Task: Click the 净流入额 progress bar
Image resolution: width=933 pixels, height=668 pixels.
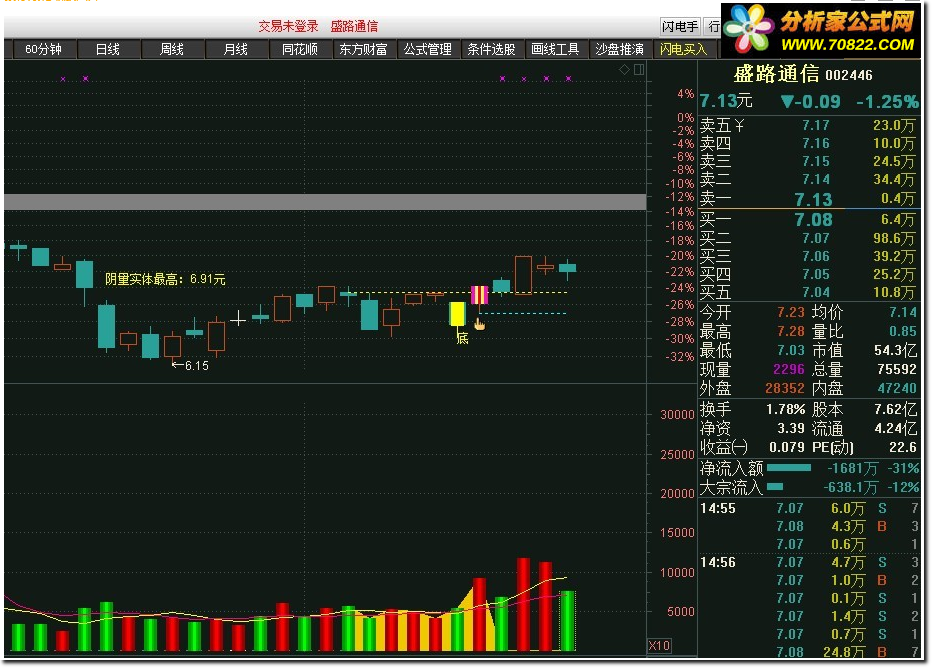Action: [789, 468]
